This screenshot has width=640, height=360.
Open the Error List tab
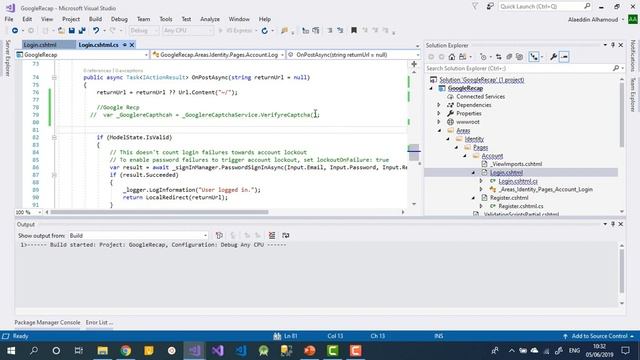tap(99, 322)
